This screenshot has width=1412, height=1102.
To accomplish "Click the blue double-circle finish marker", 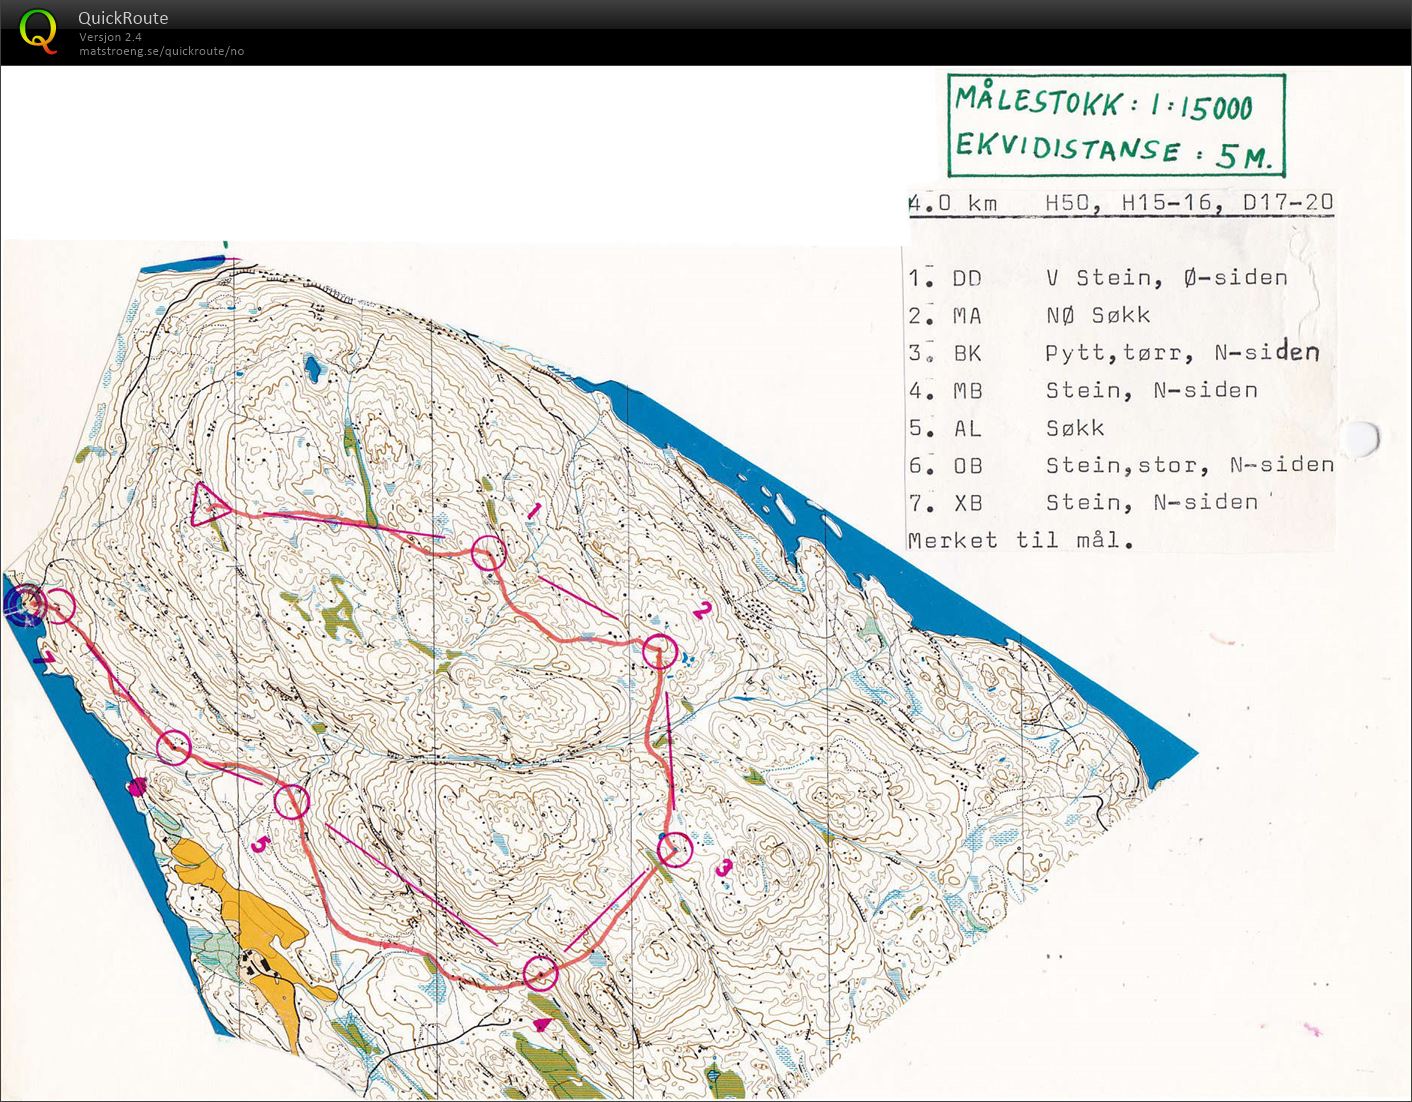I will point(24,603).
